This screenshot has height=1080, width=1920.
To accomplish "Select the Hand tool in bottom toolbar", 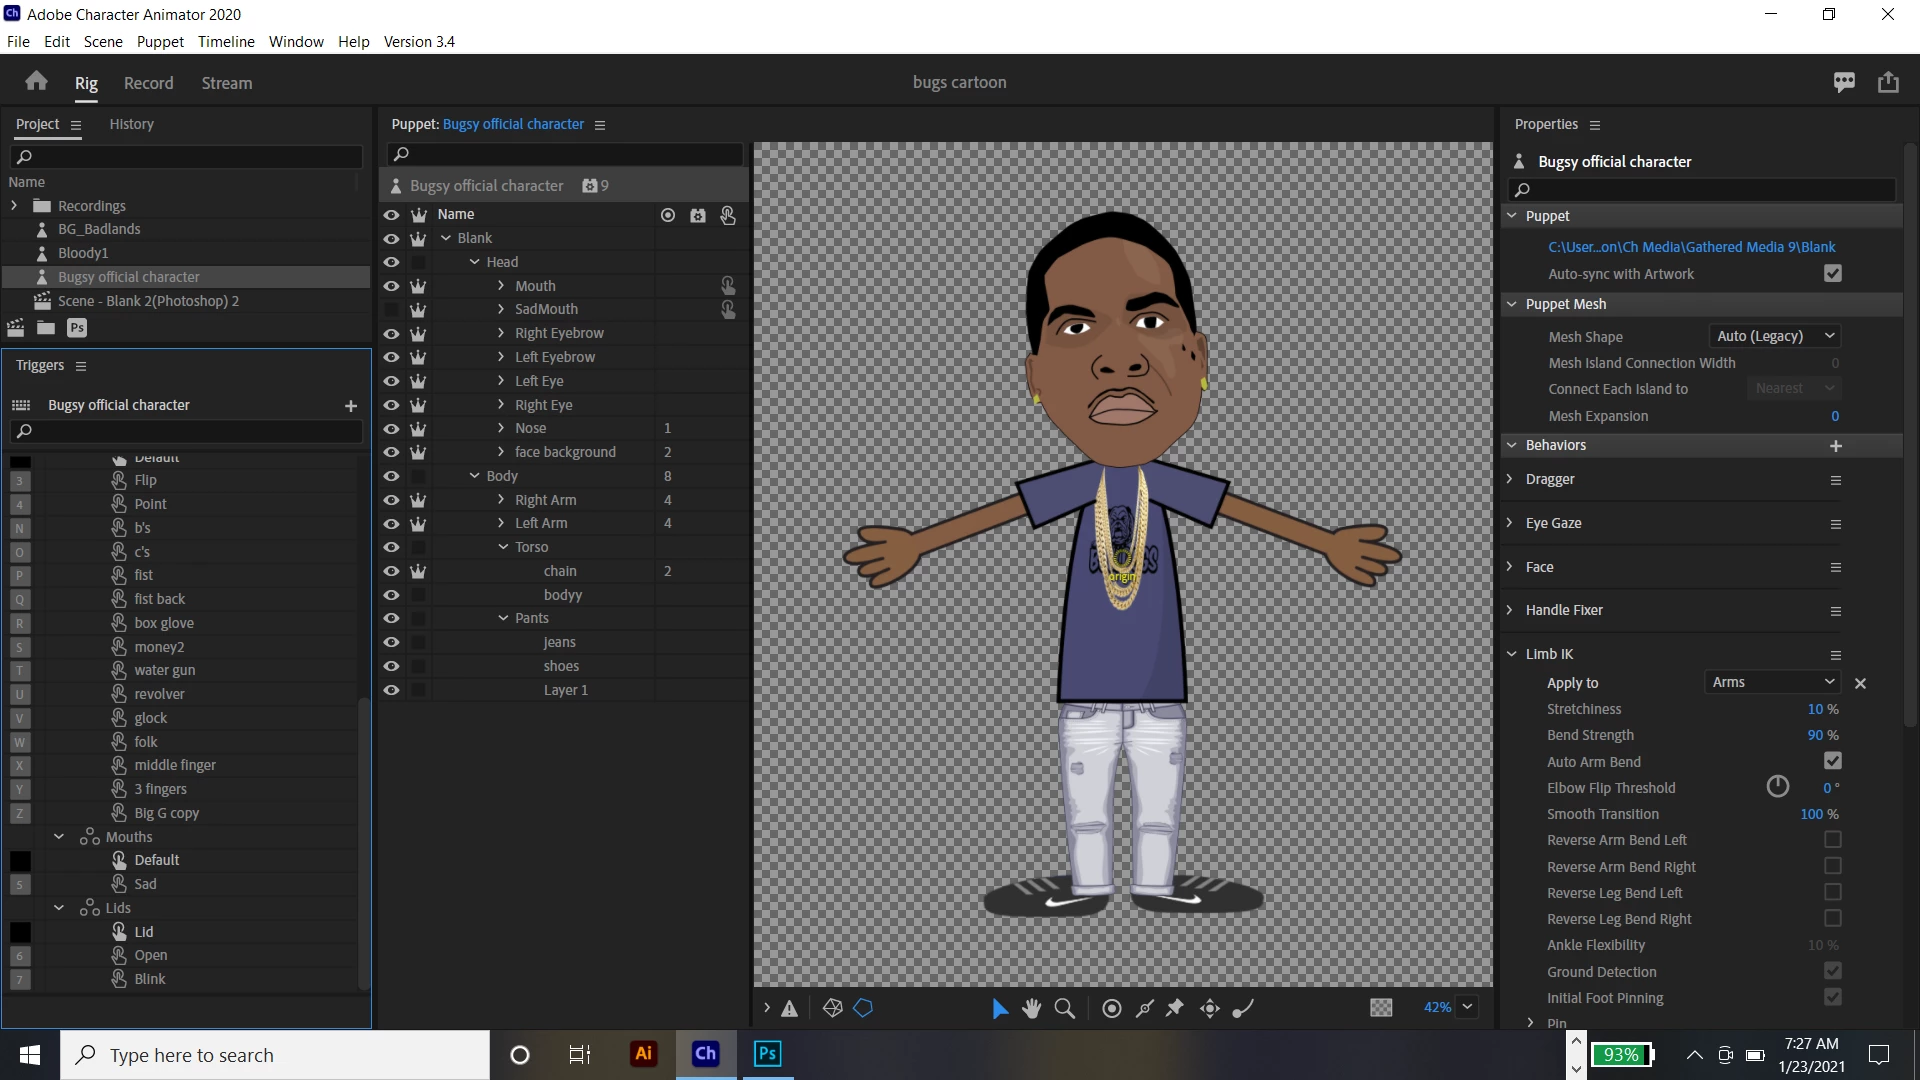I will click(1031, 1008).
